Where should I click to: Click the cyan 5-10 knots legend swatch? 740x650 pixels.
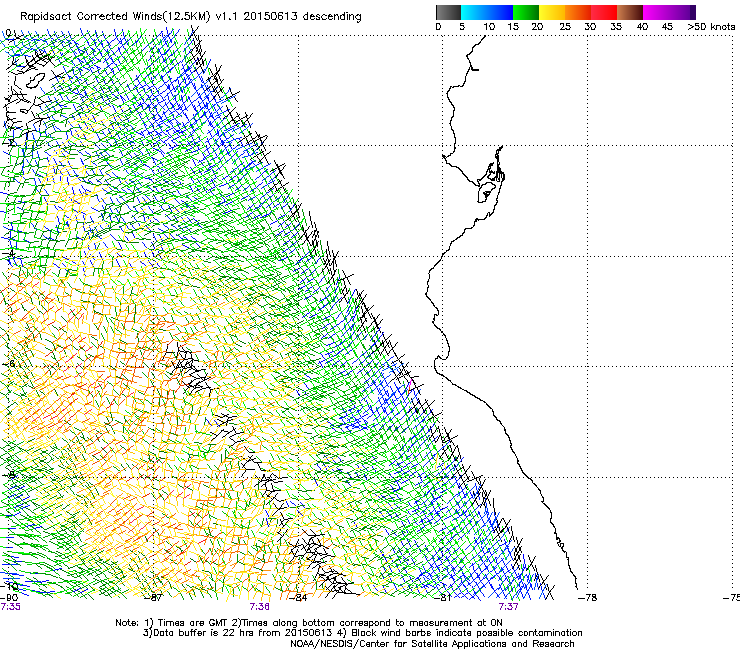(x=474, y=12)
